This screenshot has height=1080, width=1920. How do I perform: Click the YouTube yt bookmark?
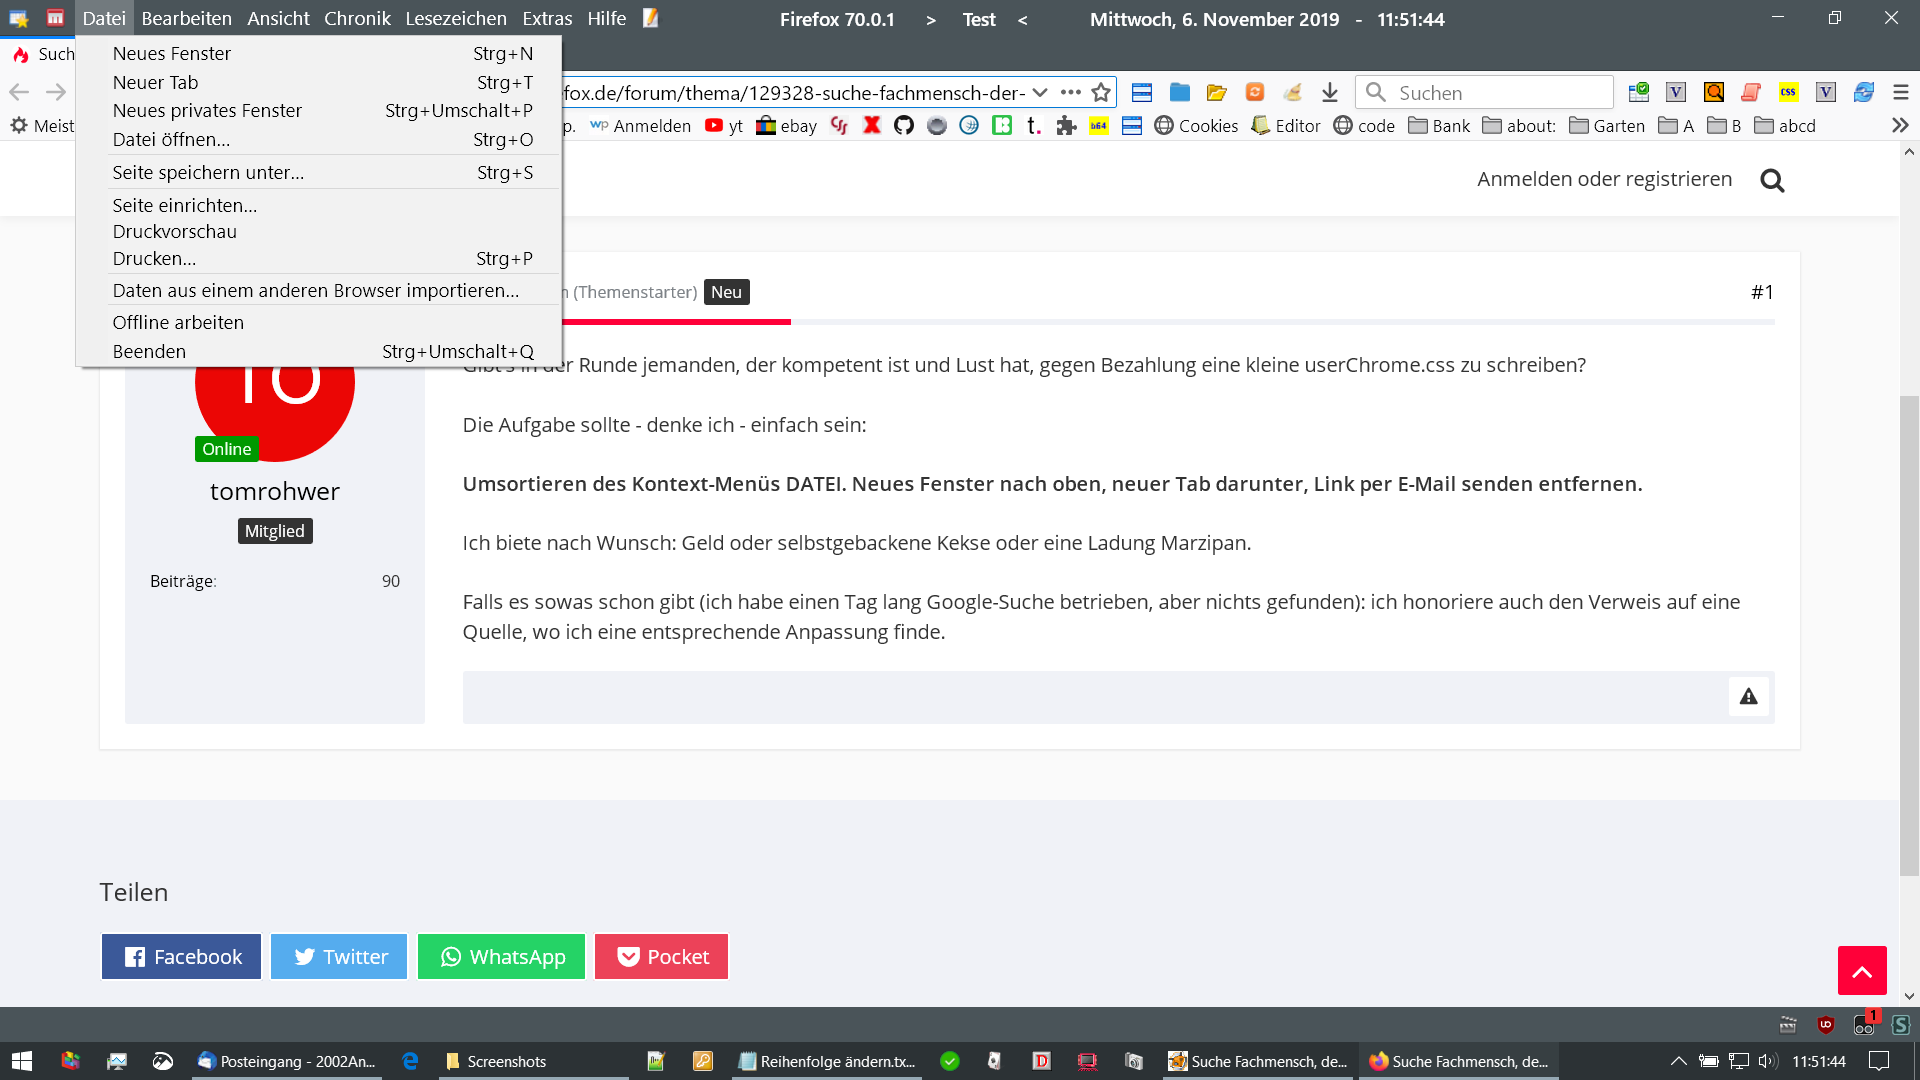click(724, 126)
